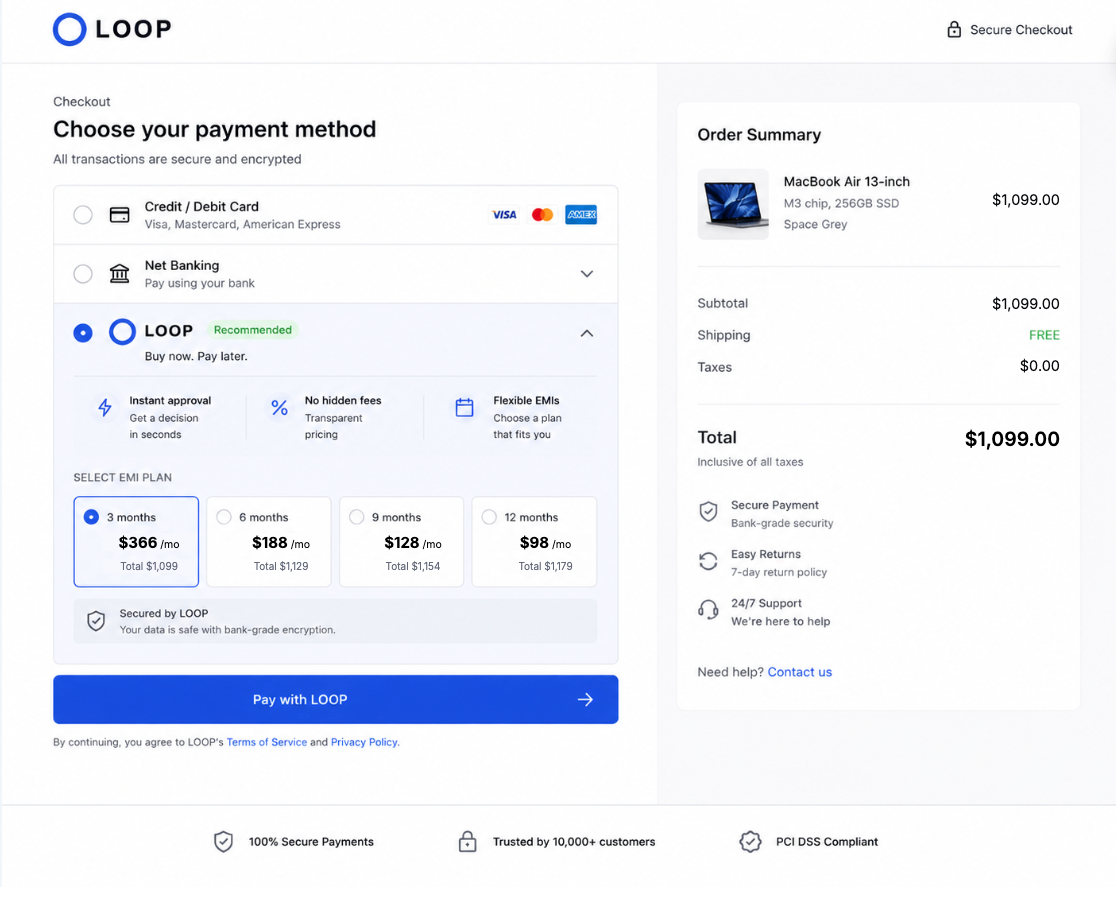
Task: Choose the 3 months EMI plan radio
Action: (91, 517)
